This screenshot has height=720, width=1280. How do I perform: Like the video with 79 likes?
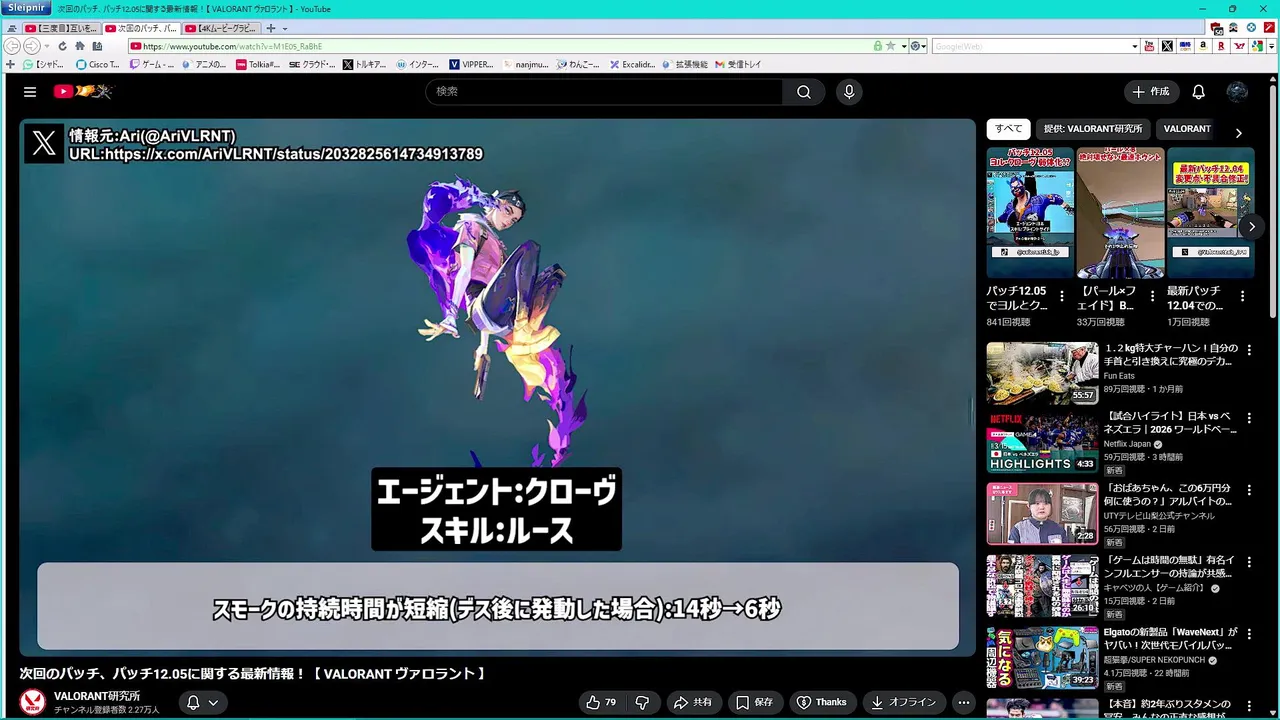[601, 702]
